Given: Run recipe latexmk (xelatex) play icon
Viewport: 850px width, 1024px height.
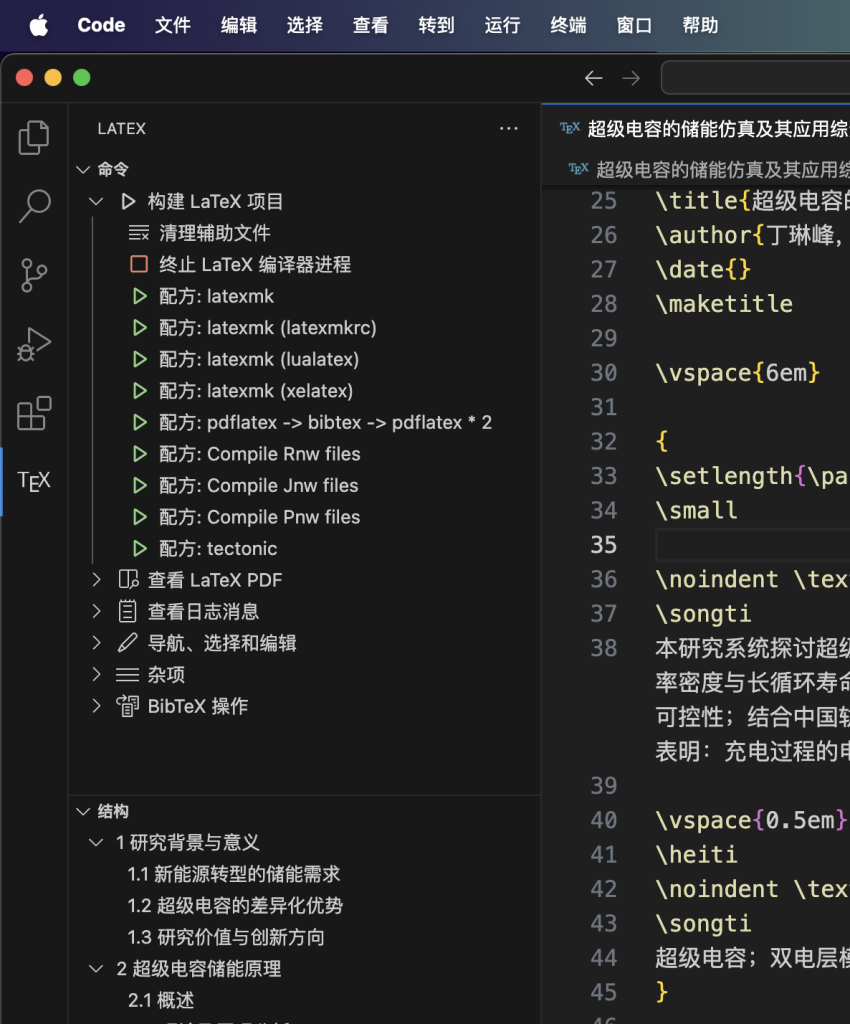Looking at the screenshot, I should (x=140, y=391).
